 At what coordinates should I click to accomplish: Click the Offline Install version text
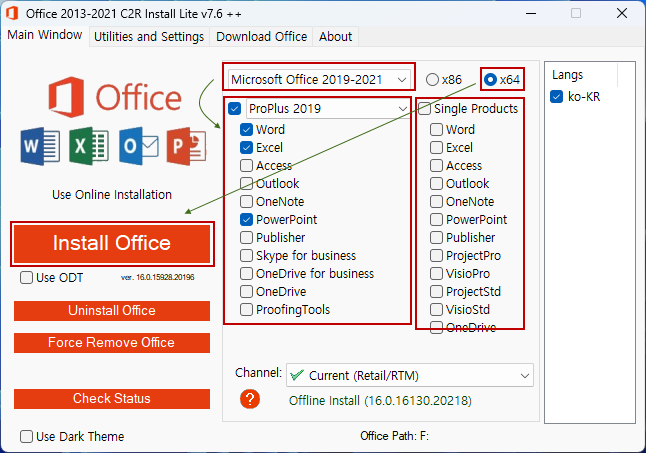point(380,401)
